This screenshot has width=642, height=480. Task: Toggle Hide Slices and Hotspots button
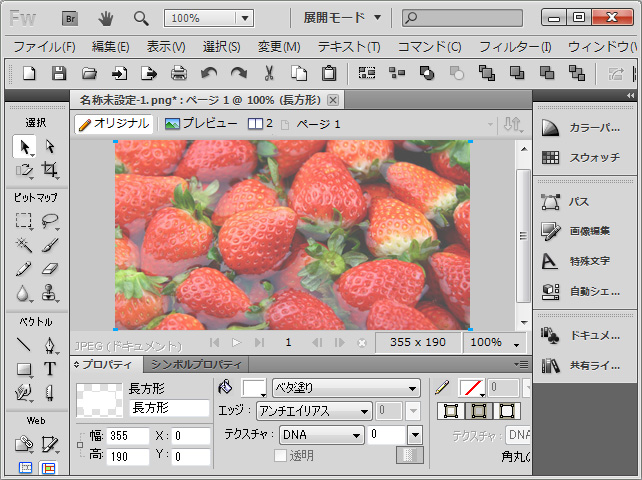coord(25,468)
